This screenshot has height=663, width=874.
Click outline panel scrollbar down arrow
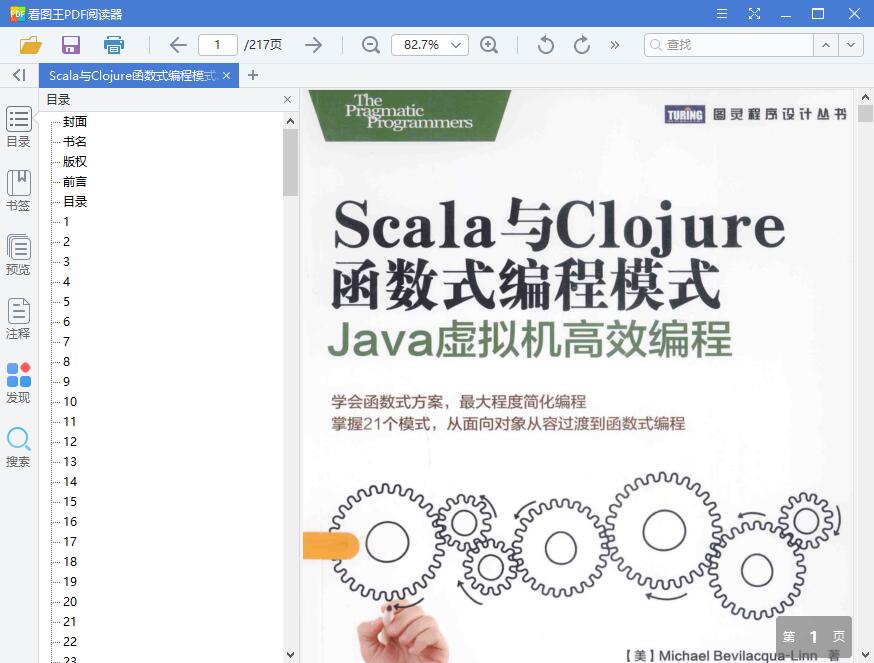[x=290, y=655]
